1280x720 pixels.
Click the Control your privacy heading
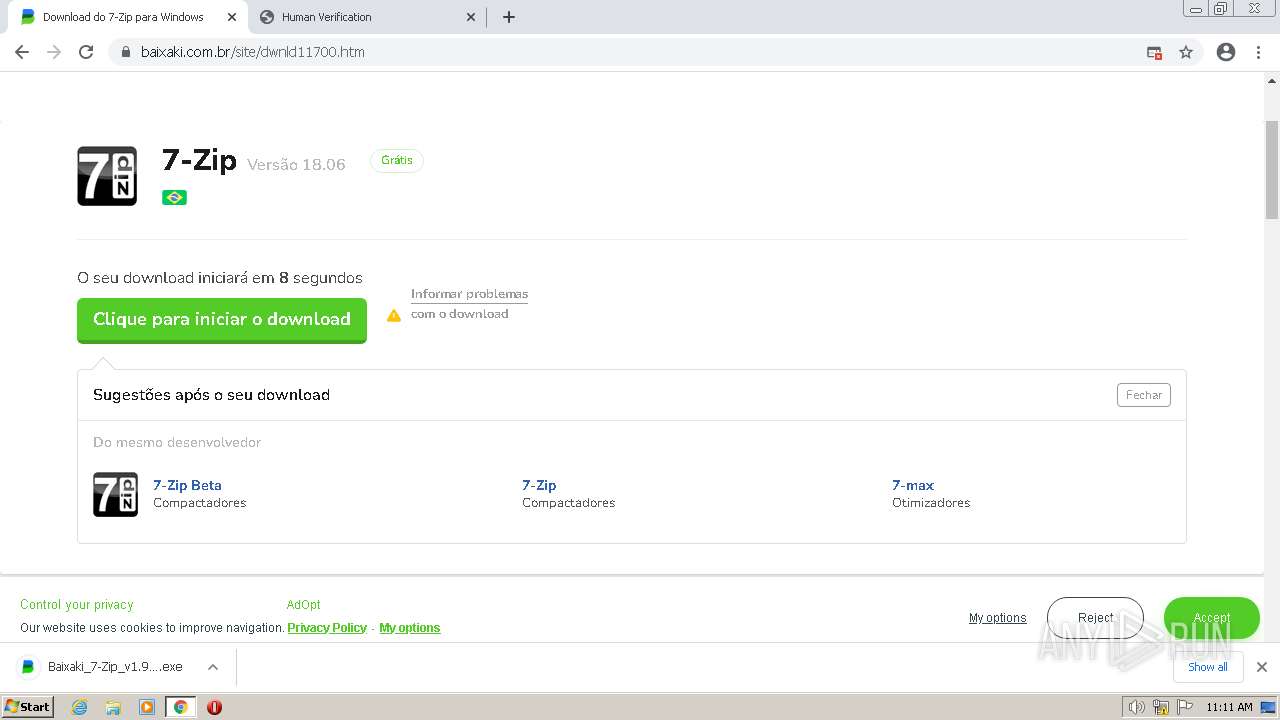click(x=77, y=605)
